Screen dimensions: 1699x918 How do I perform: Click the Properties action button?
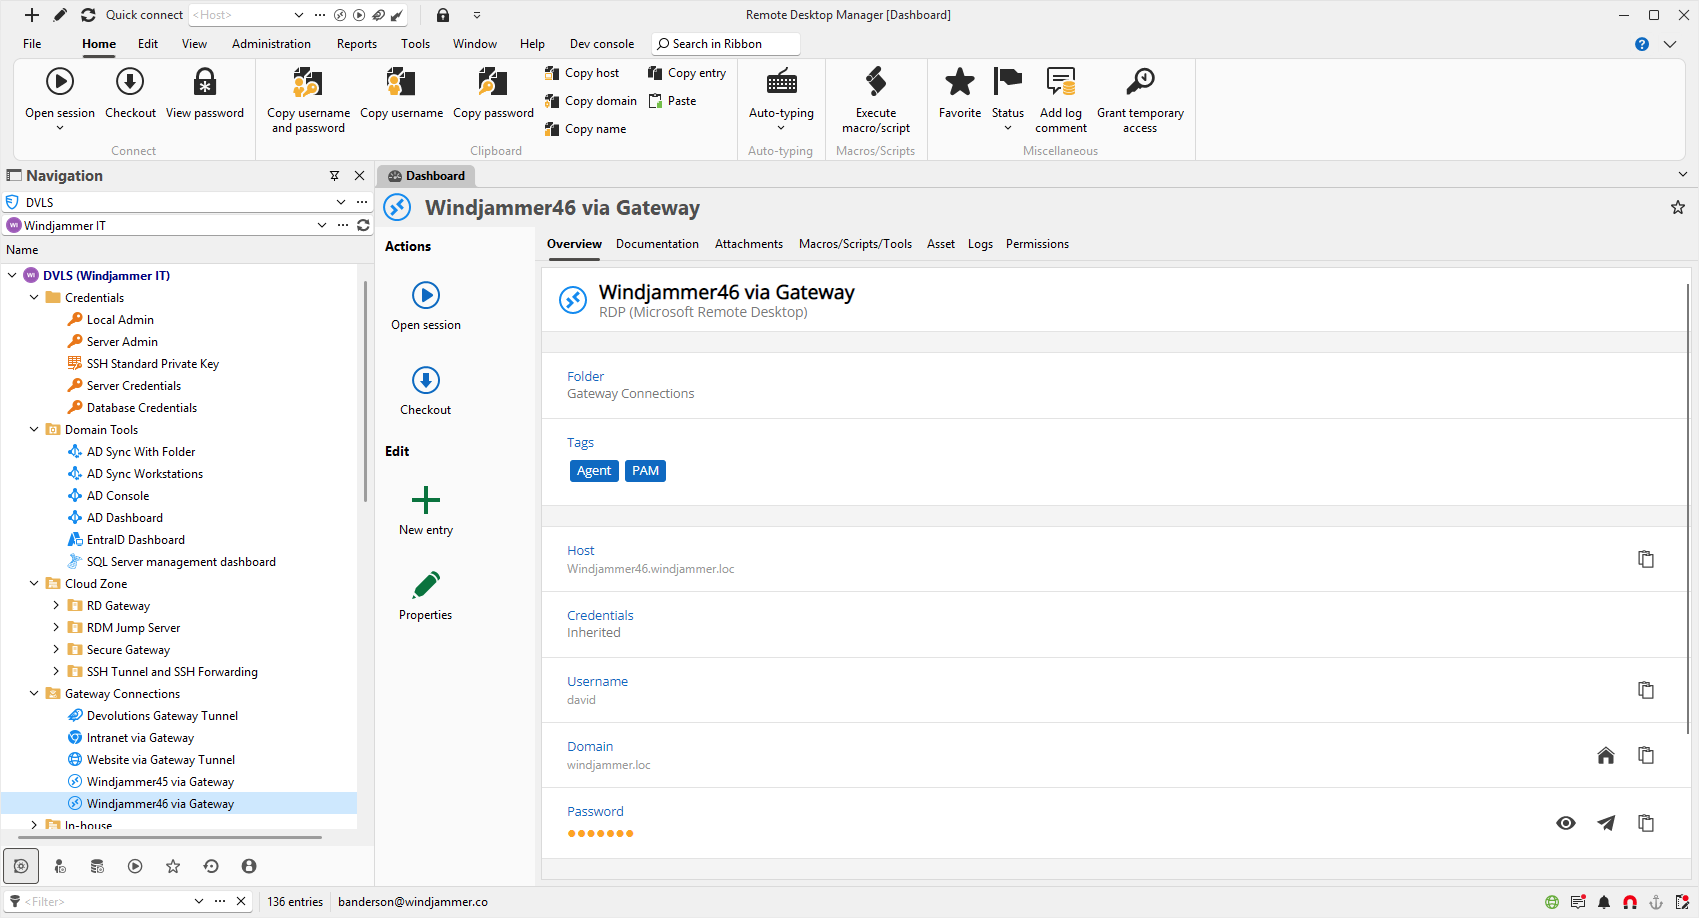[x=426, y=595]
